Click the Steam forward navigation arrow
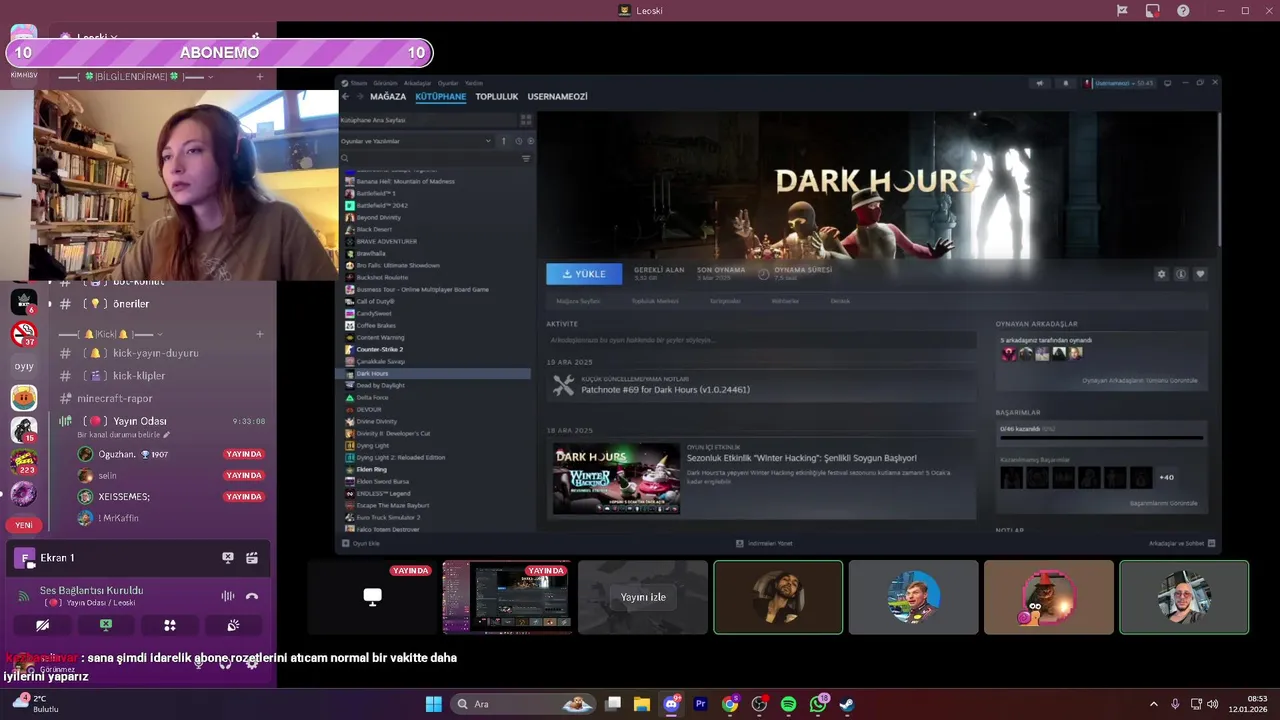 (x=359, y=97)
